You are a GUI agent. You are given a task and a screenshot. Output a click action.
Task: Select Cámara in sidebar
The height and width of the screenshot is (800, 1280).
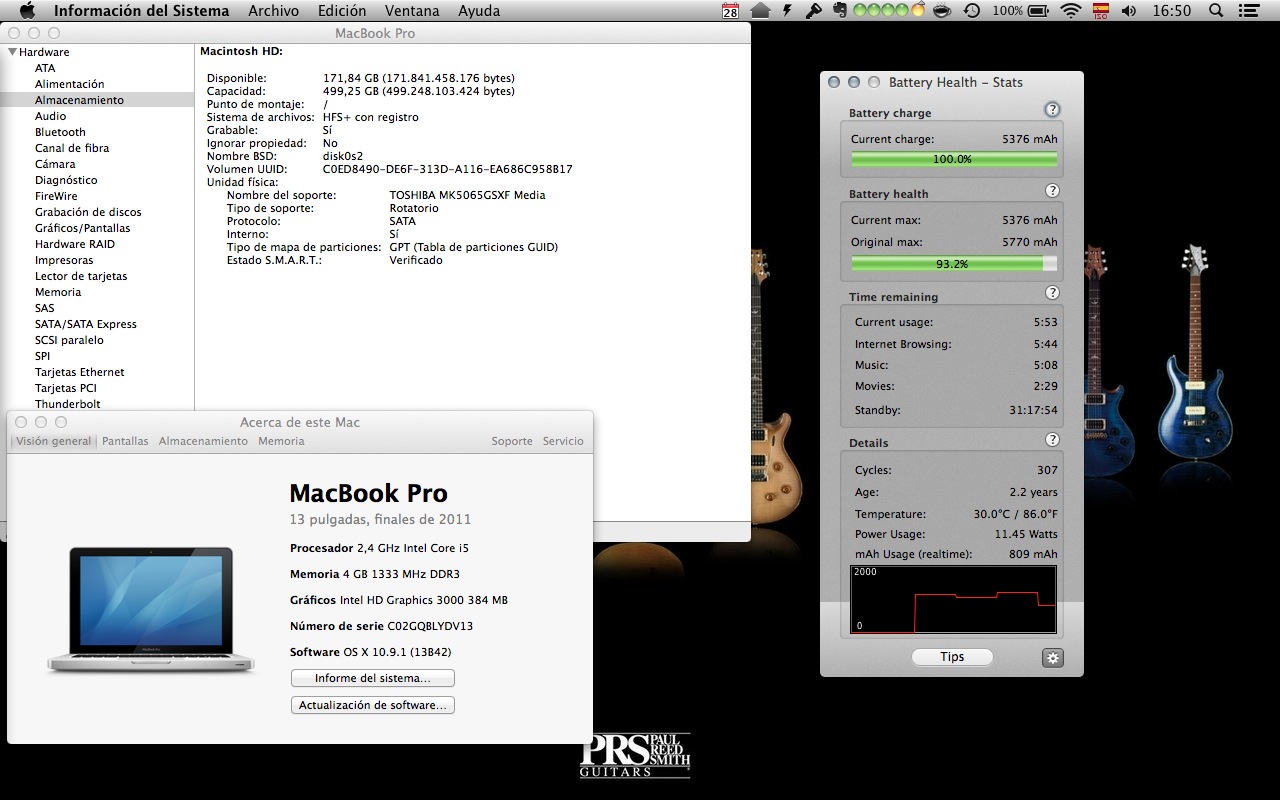(x=55, y=164)
